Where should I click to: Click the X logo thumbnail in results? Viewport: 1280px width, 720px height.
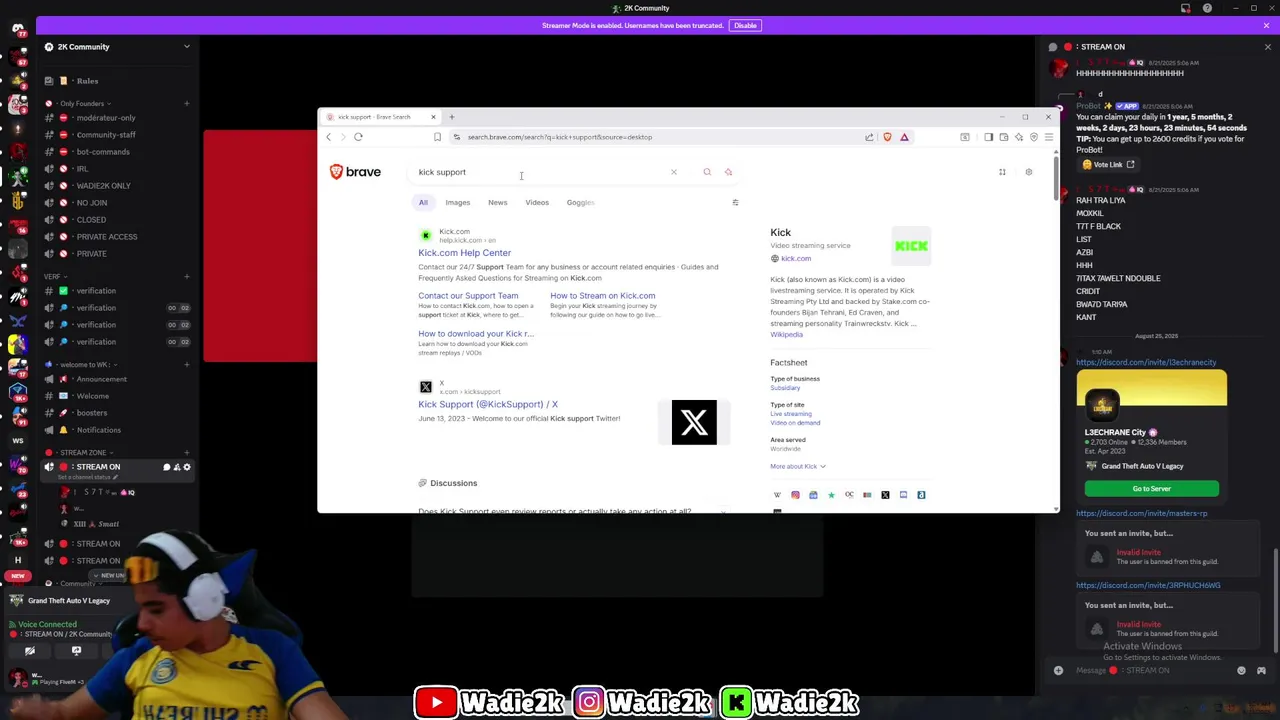click(694, 422)
